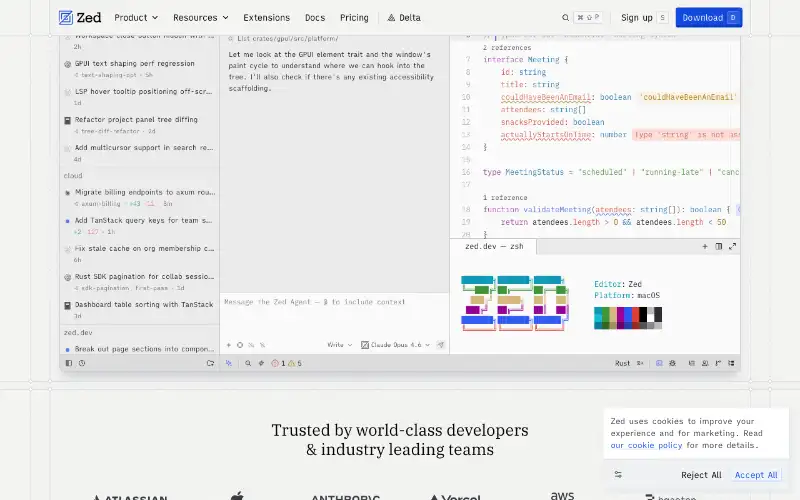Change the Rust language selector

click(x=622, y=363)
